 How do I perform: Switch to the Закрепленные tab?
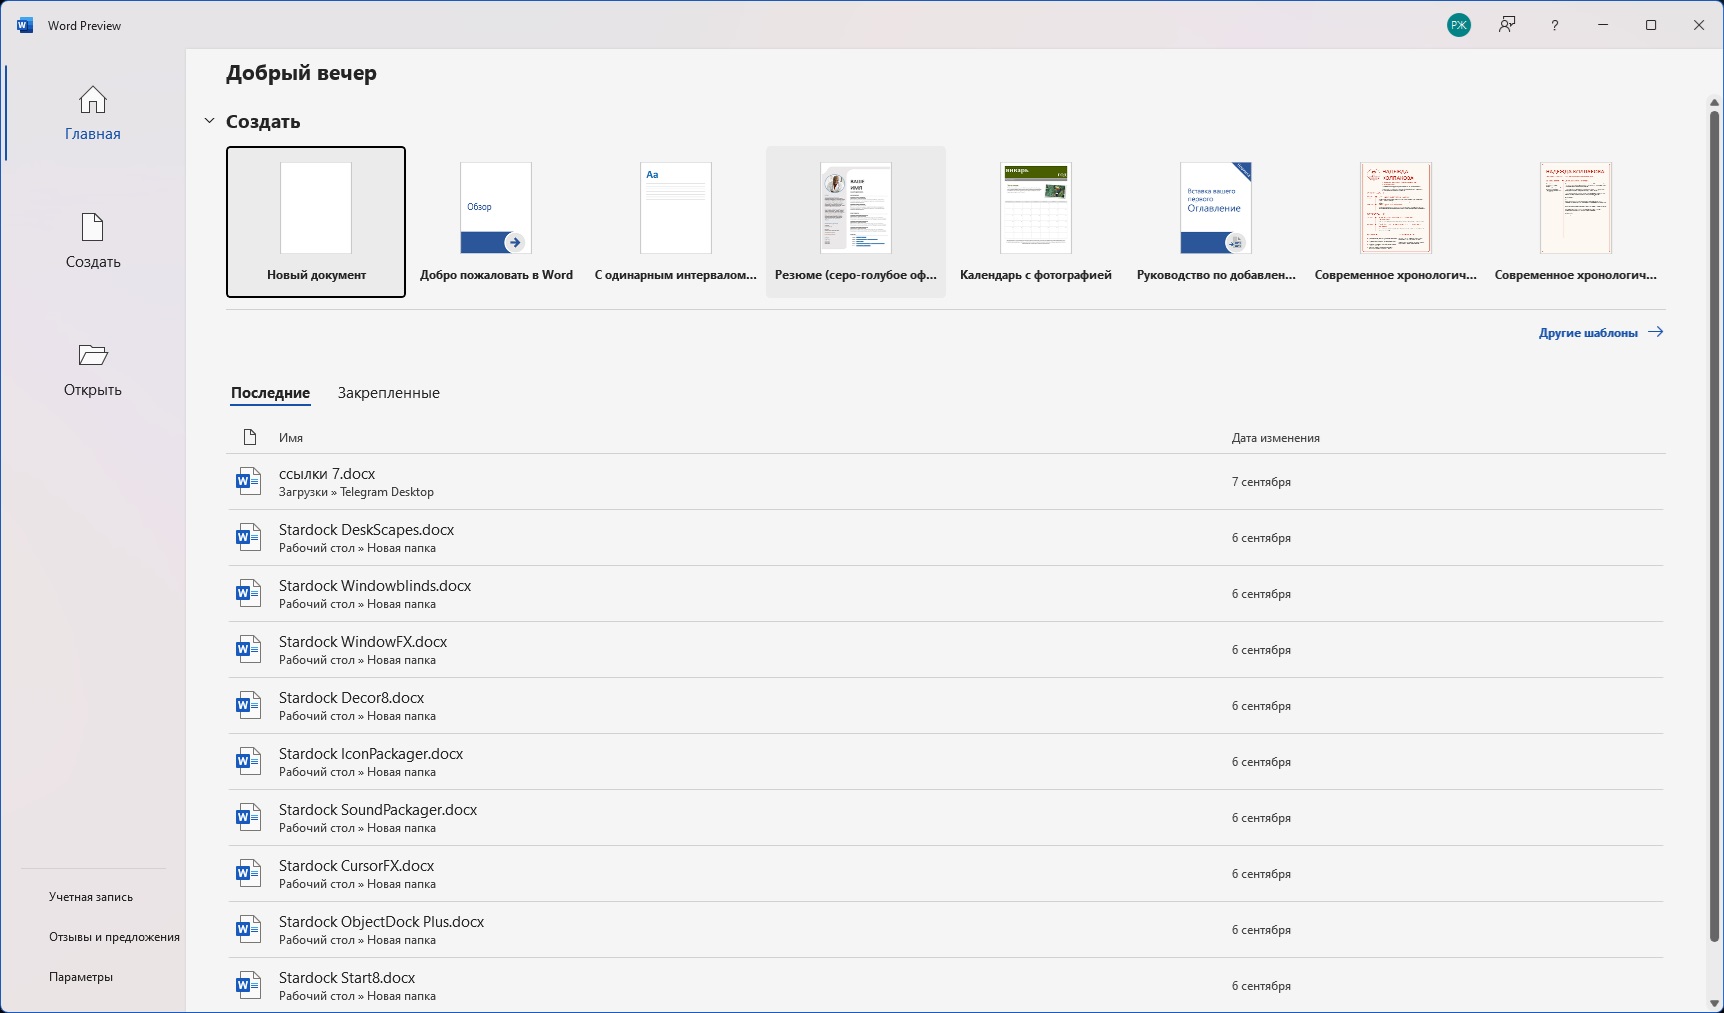point(389,393)
